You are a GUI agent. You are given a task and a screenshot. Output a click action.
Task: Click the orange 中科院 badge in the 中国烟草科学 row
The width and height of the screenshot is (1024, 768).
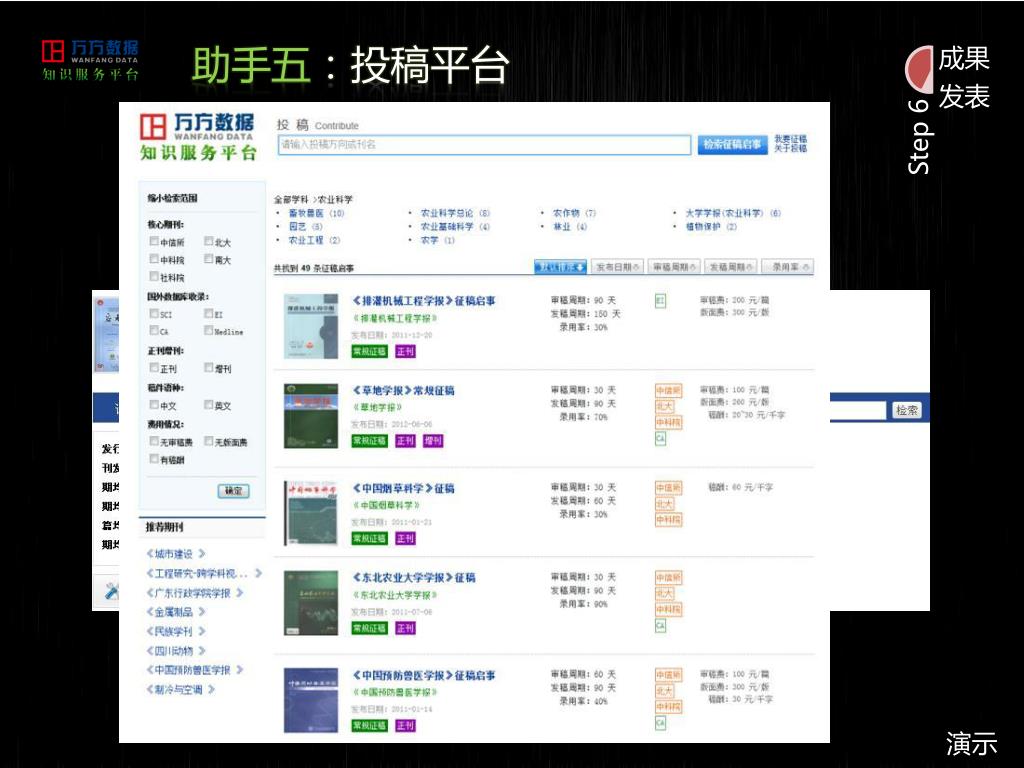click(668, 520)
